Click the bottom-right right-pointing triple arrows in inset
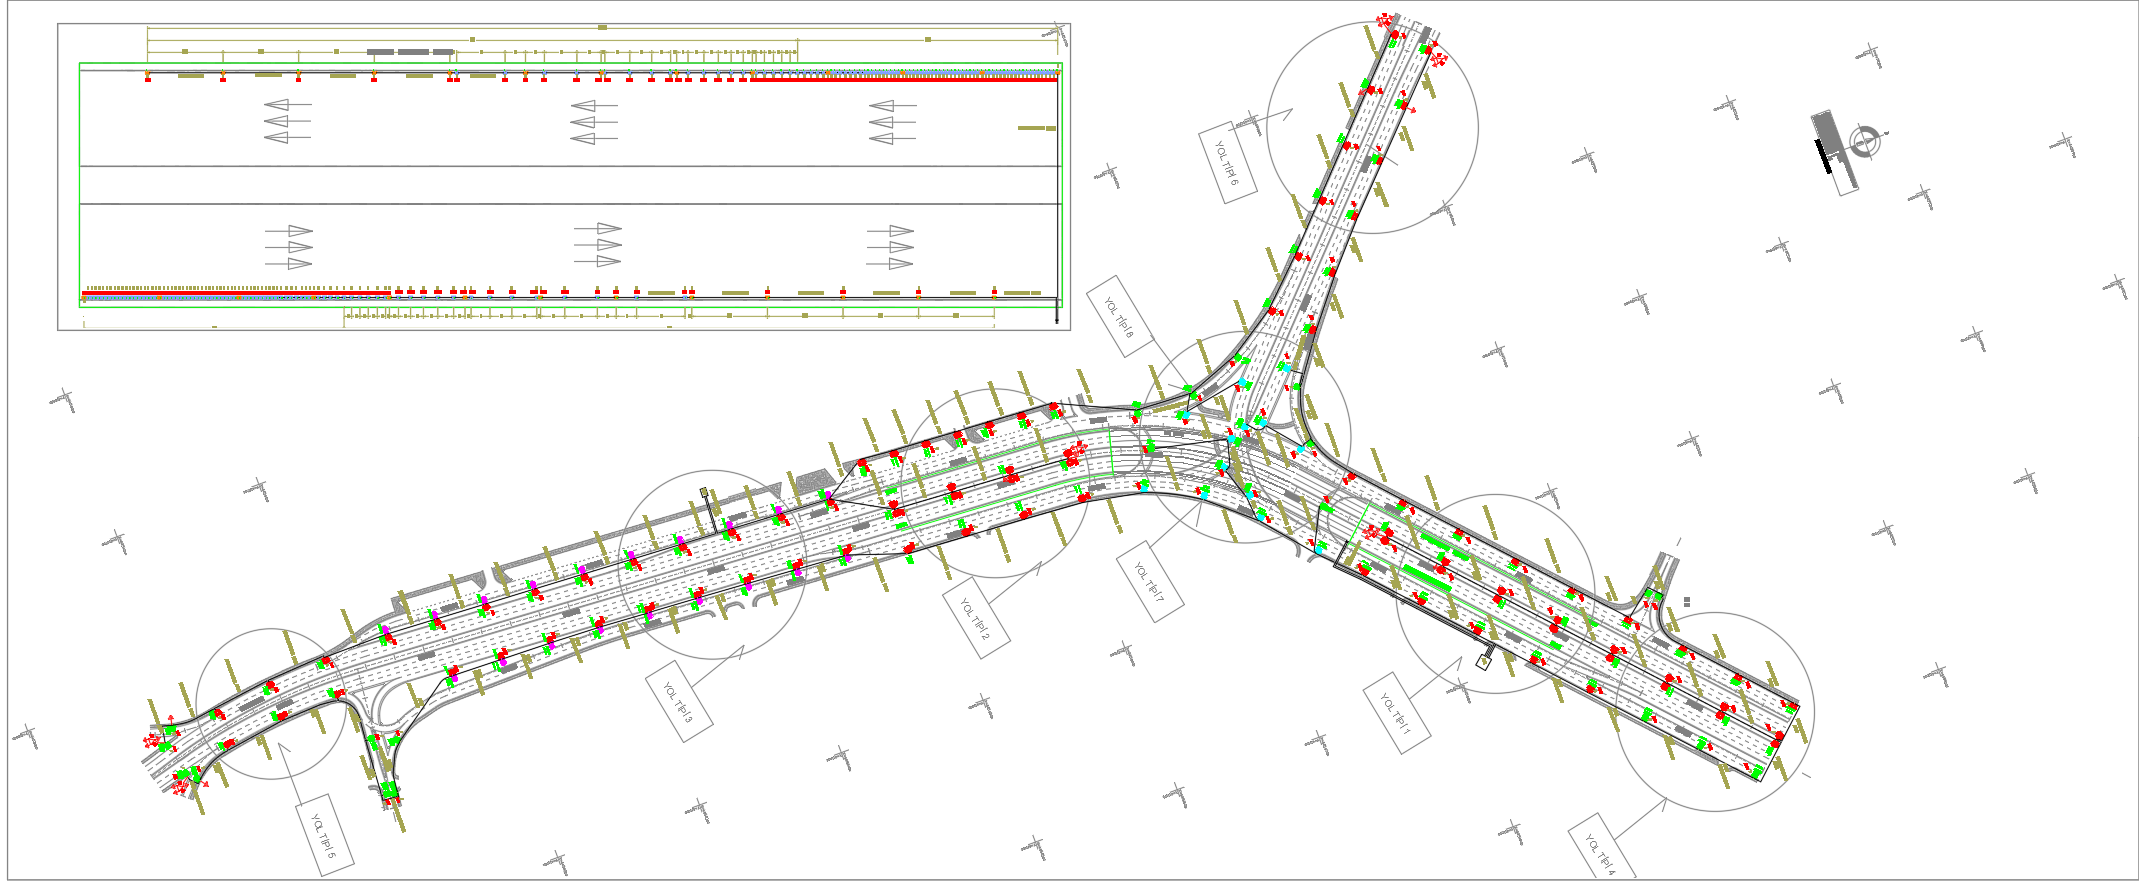This screenshot has width=2139, height=885. pos(890,247)
